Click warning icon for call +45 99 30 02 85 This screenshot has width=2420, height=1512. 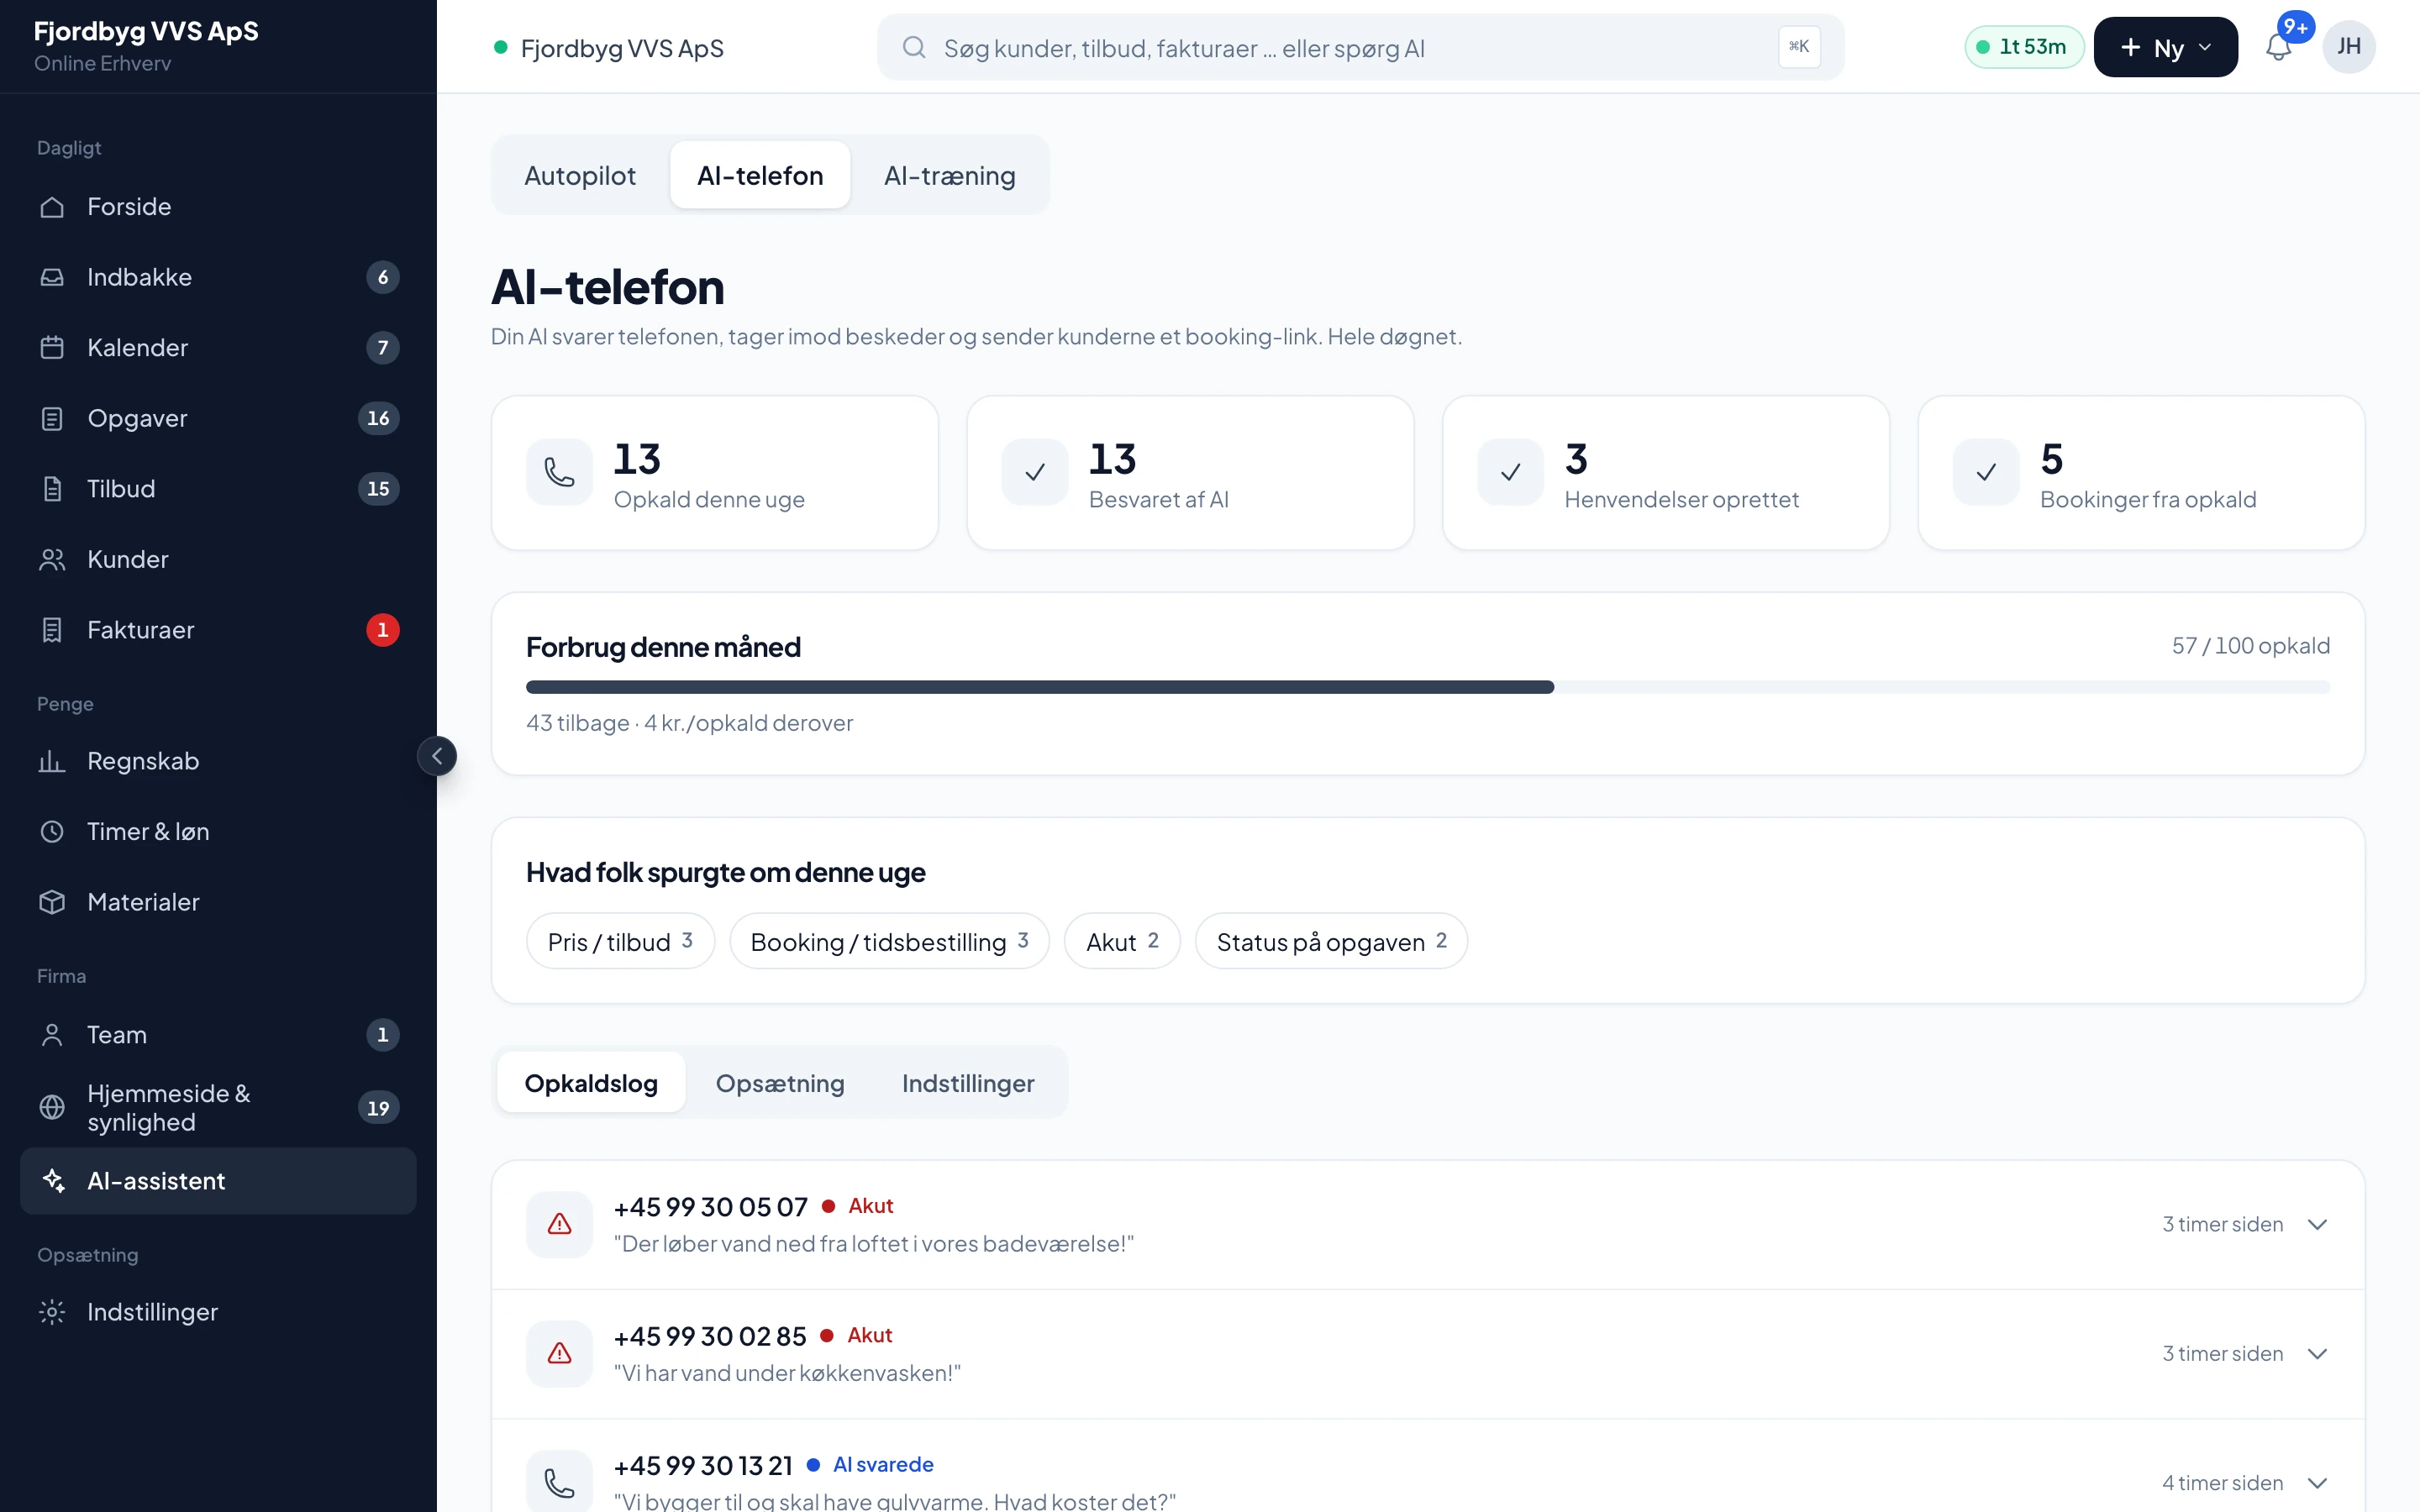[x=559, y=1354]
